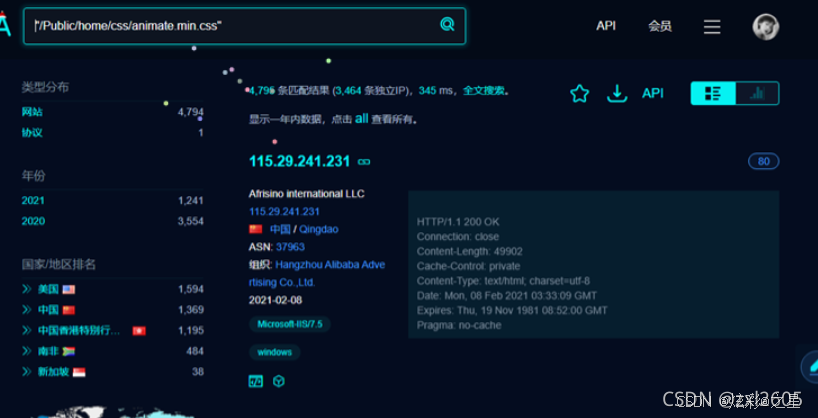The height and width of the screenshot is (418, 818).
Task: Open result heading 115.29.241.231
Action: pyautogui.click(x=299, y=161)
